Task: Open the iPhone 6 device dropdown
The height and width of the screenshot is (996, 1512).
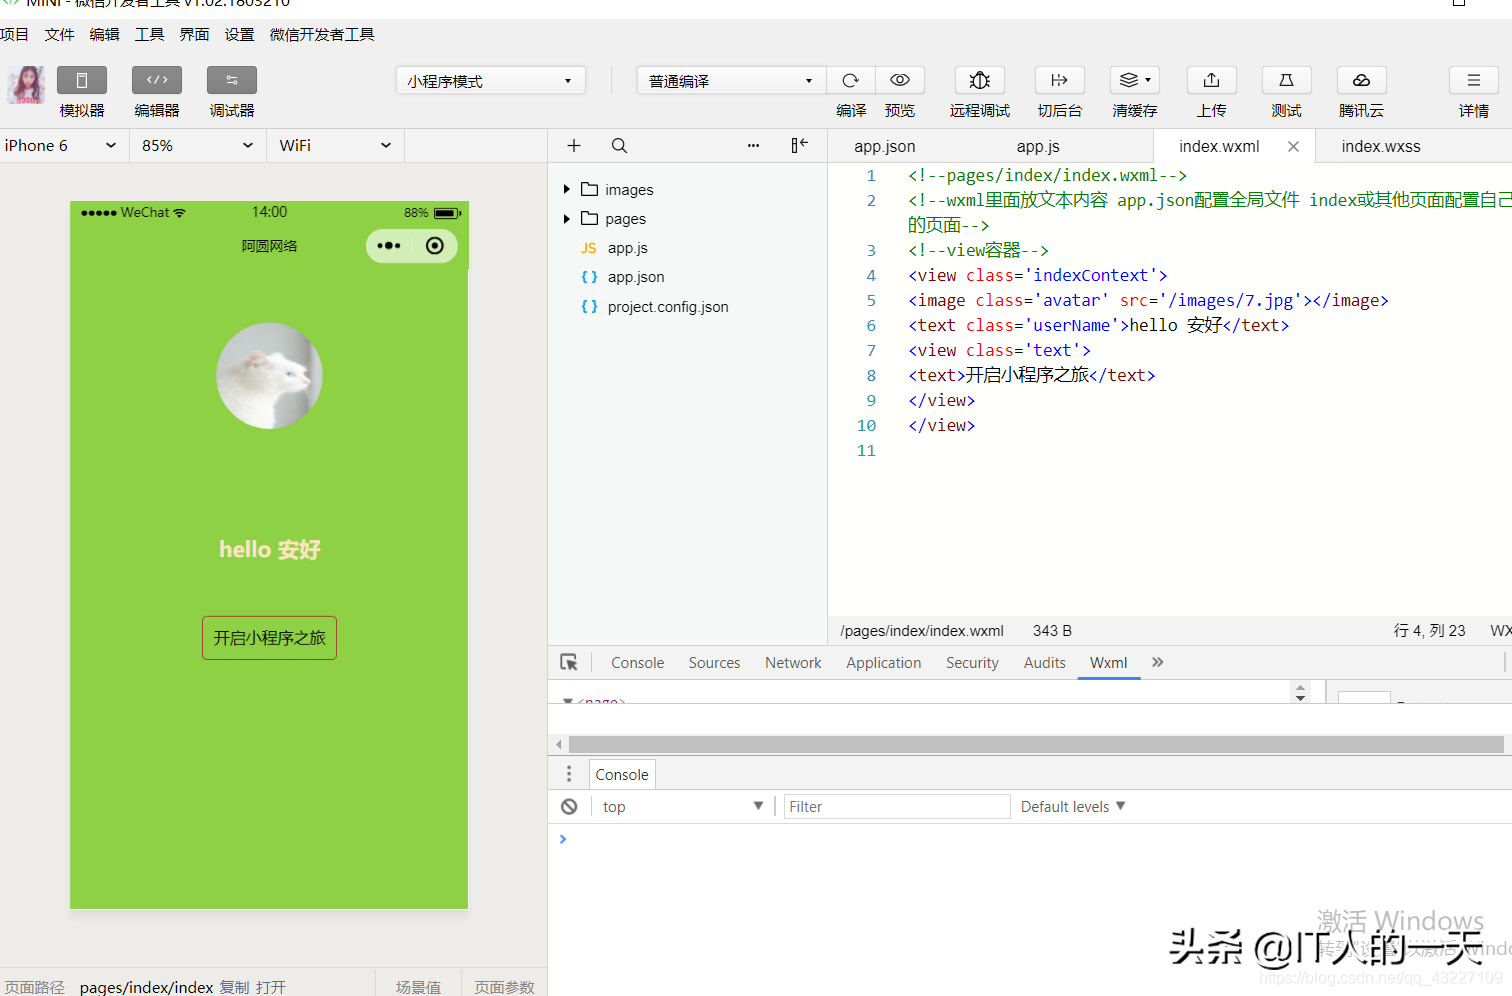Action: (60, 146)
